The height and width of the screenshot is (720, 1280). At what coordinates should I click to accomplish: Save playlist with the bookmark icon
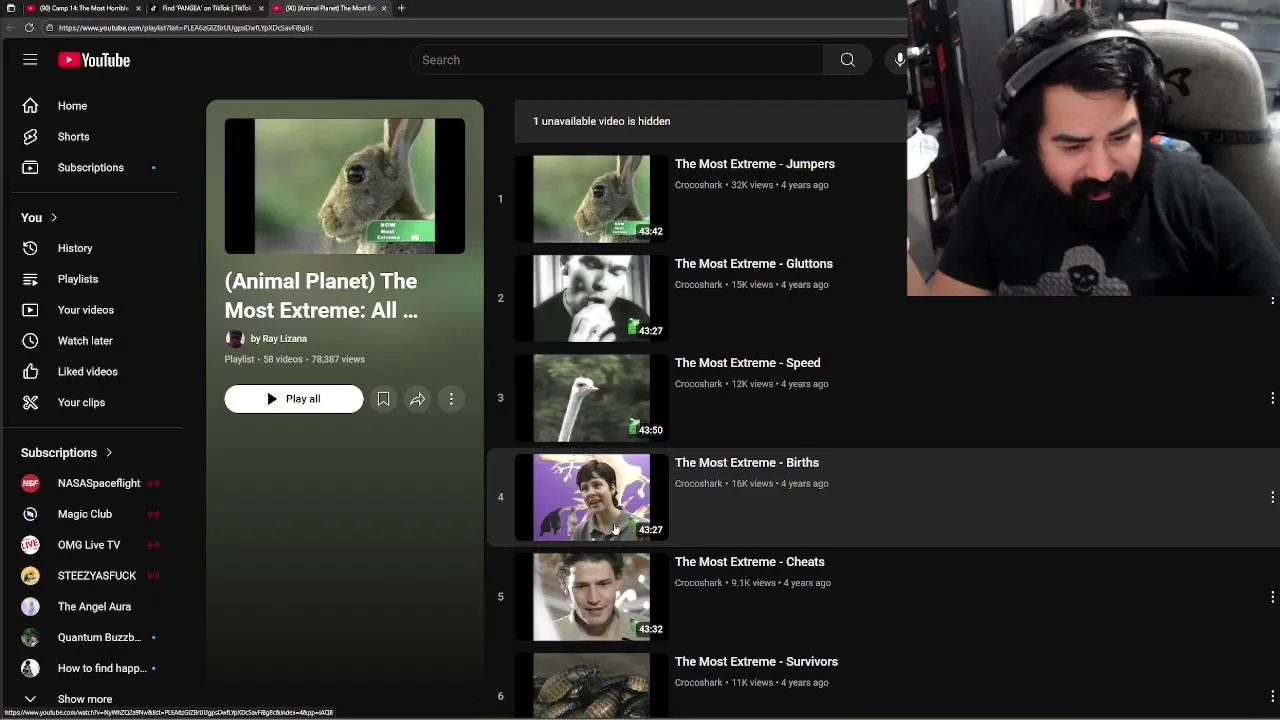(383, 399)
